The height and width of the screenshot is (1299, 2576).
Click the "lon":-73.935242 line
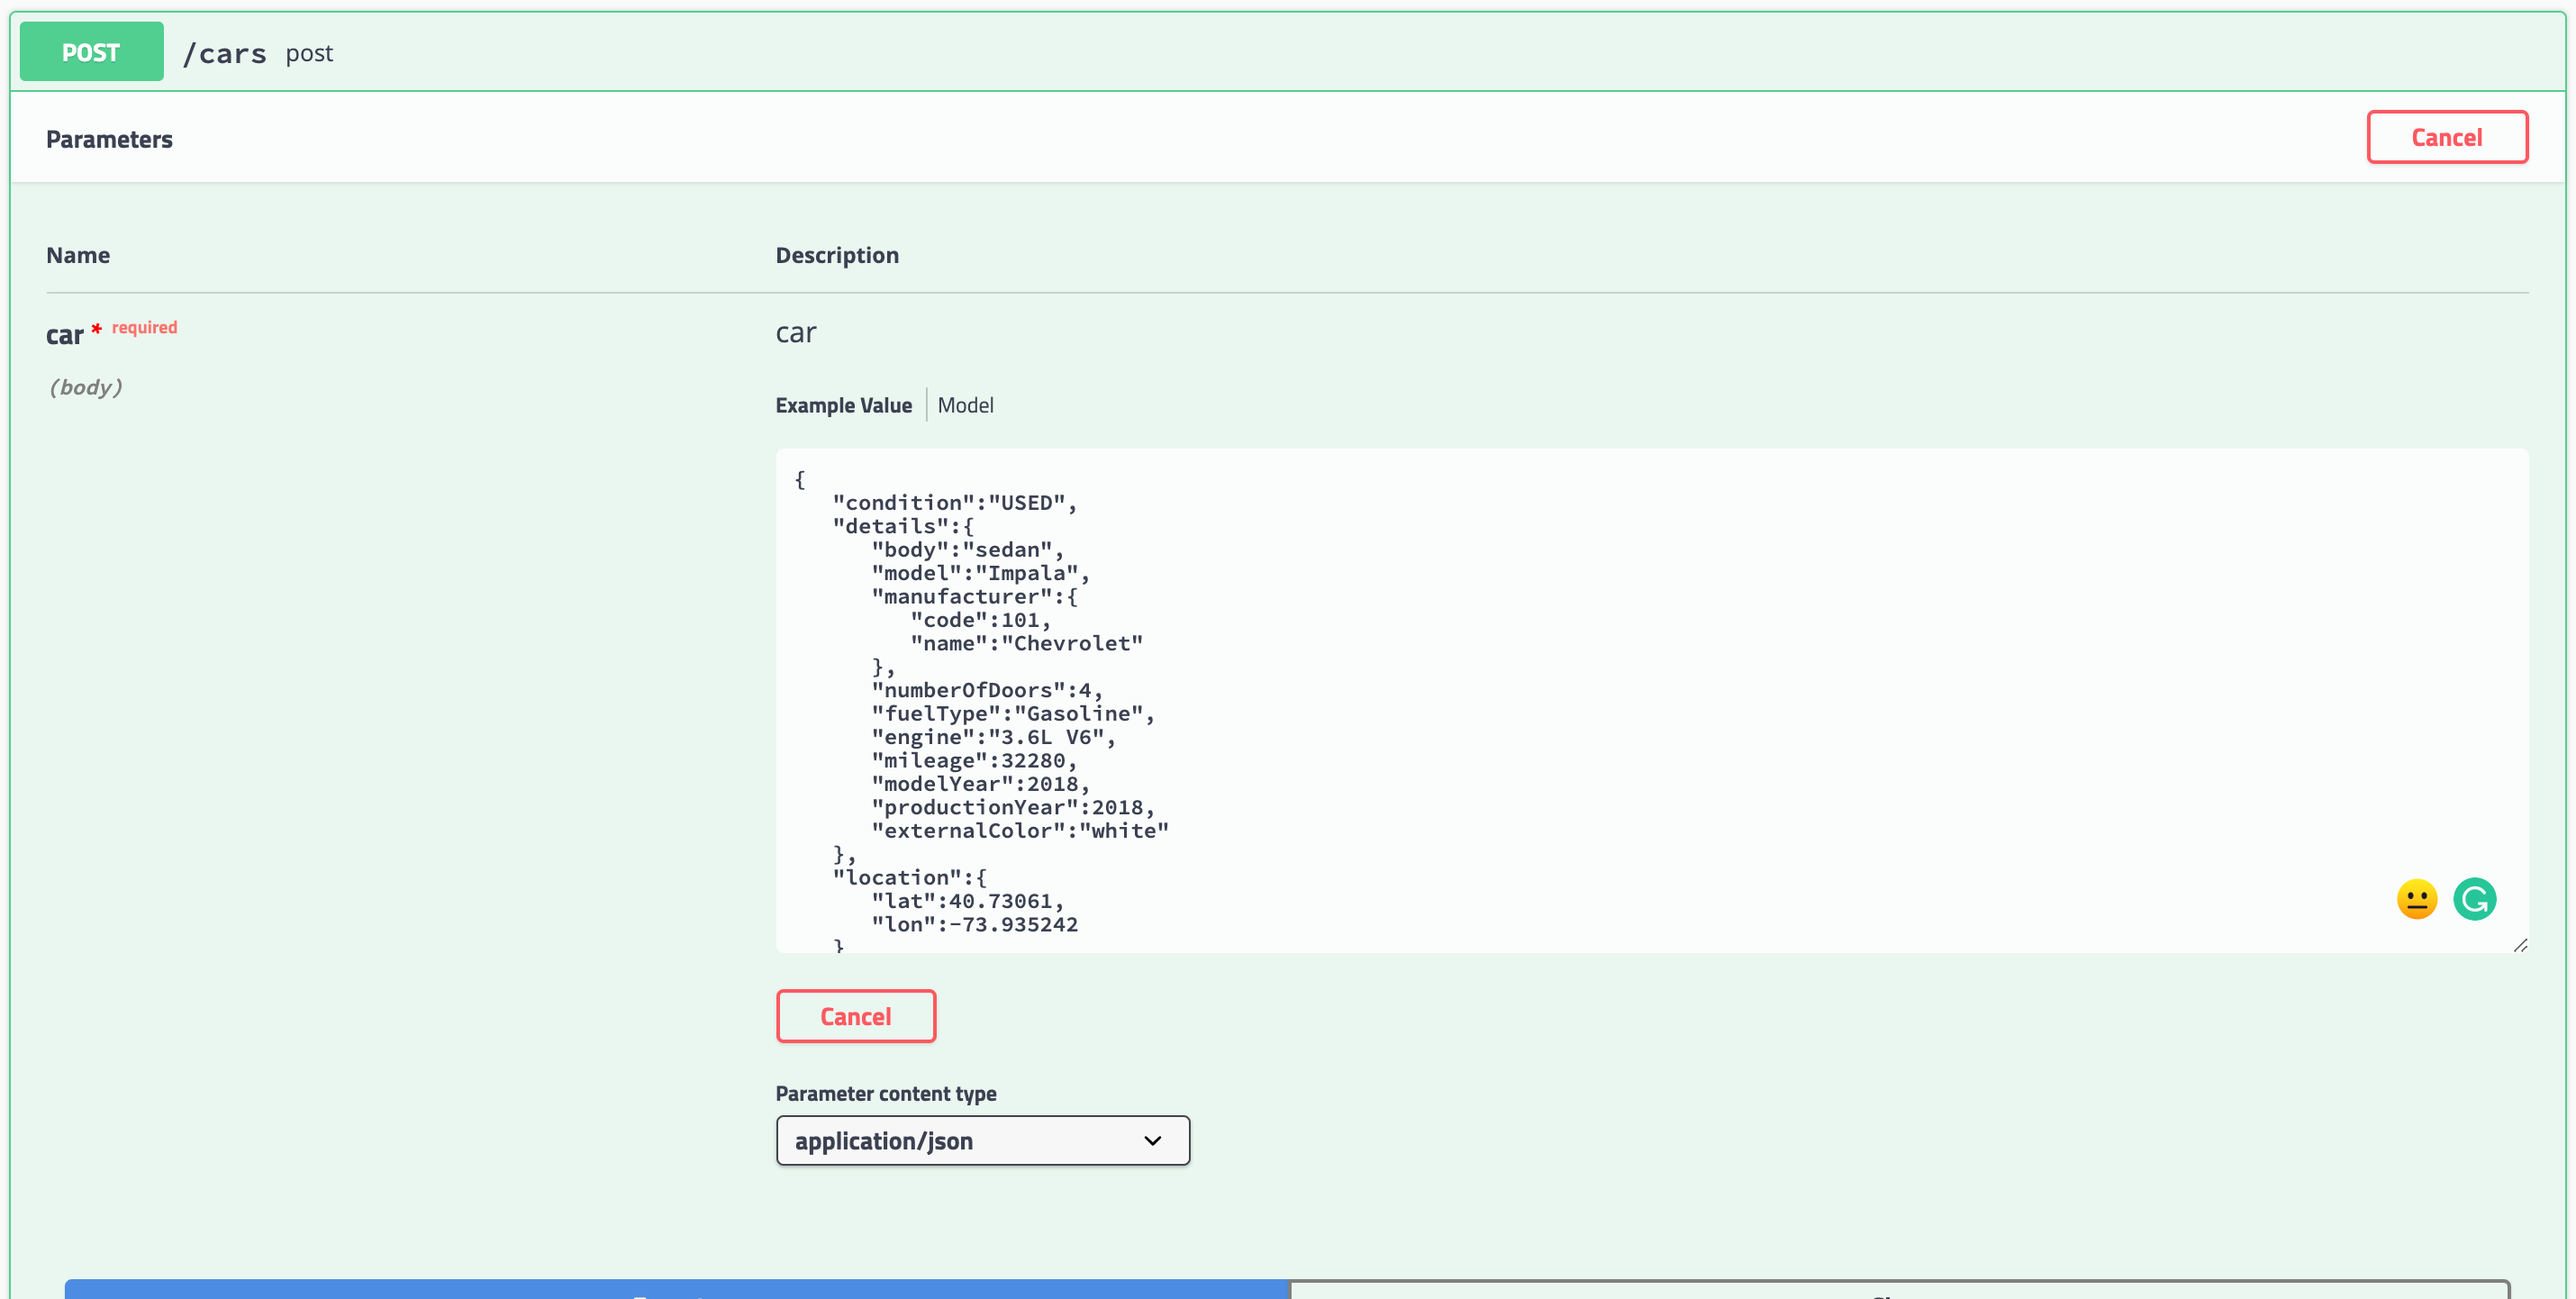[975, 924]
